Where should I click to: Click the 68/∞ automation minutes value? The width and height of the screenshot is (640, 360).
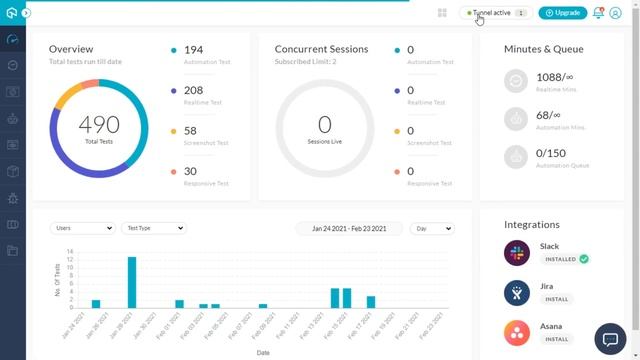click(x=548, y=115)
